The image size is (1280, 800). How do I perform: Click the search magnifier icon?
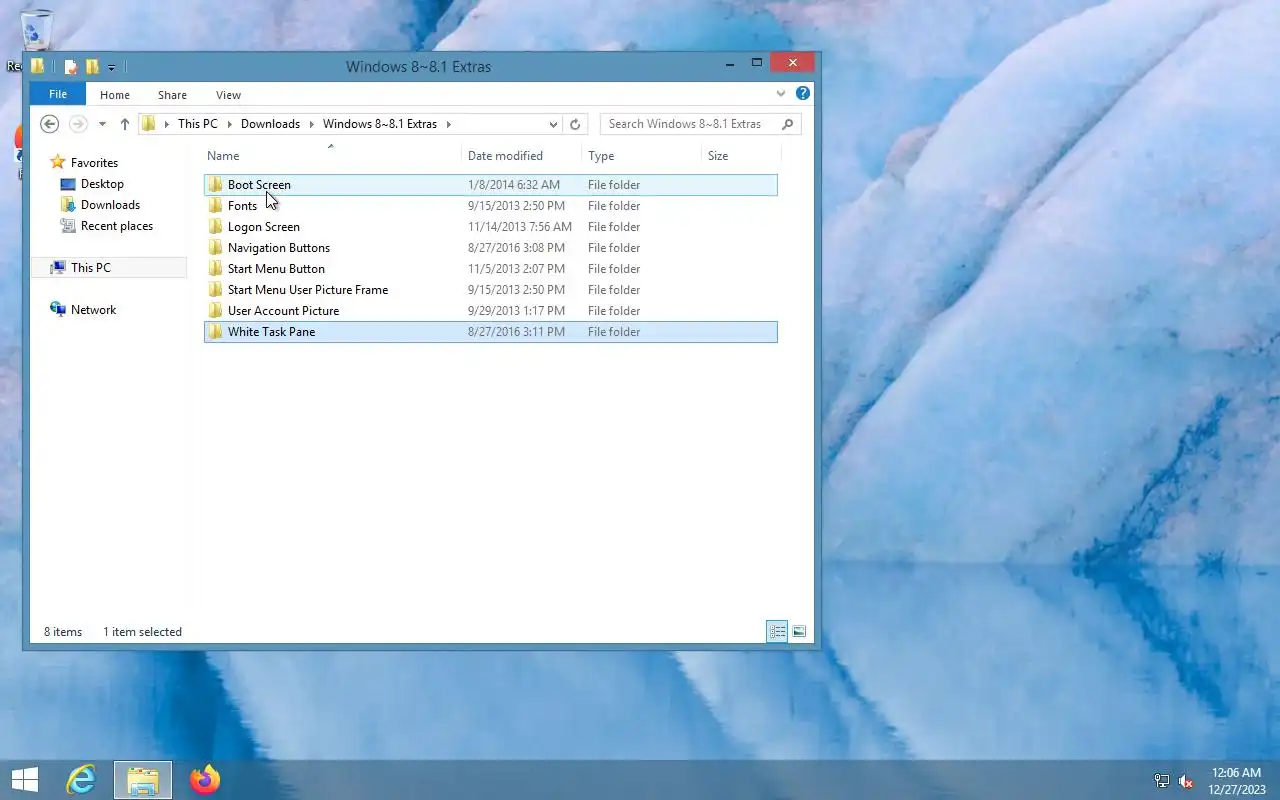pyautogui.click(x=788, y=124)
